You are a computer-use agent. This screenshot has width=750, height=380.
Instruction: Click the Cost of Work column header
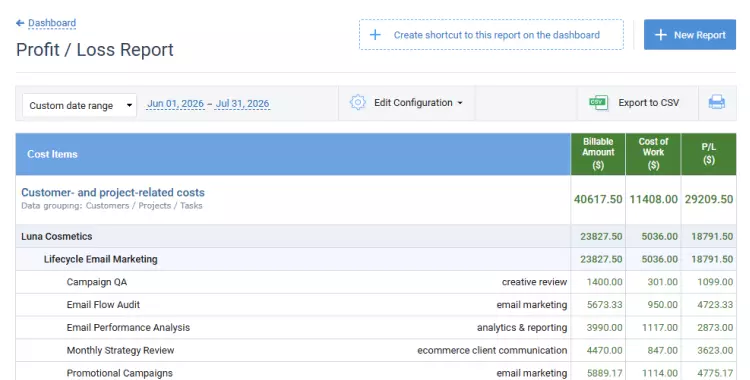click(x=653, y=154)
